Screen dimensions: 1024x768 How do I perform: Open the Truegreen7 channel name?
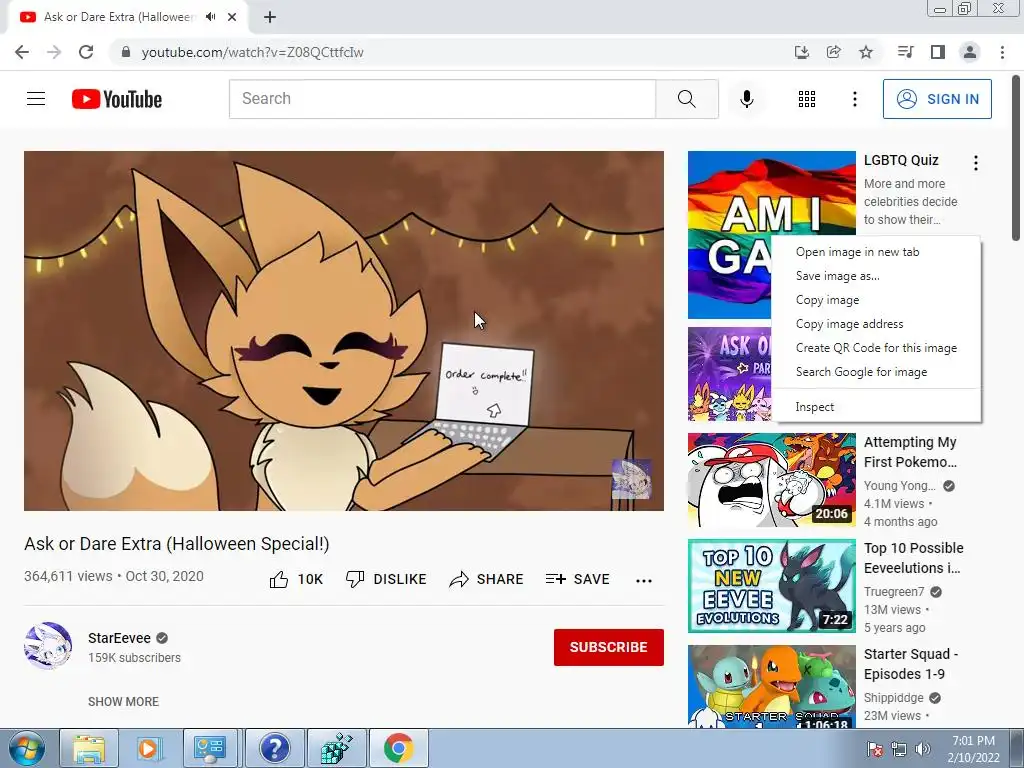click(x=894, y=592)
